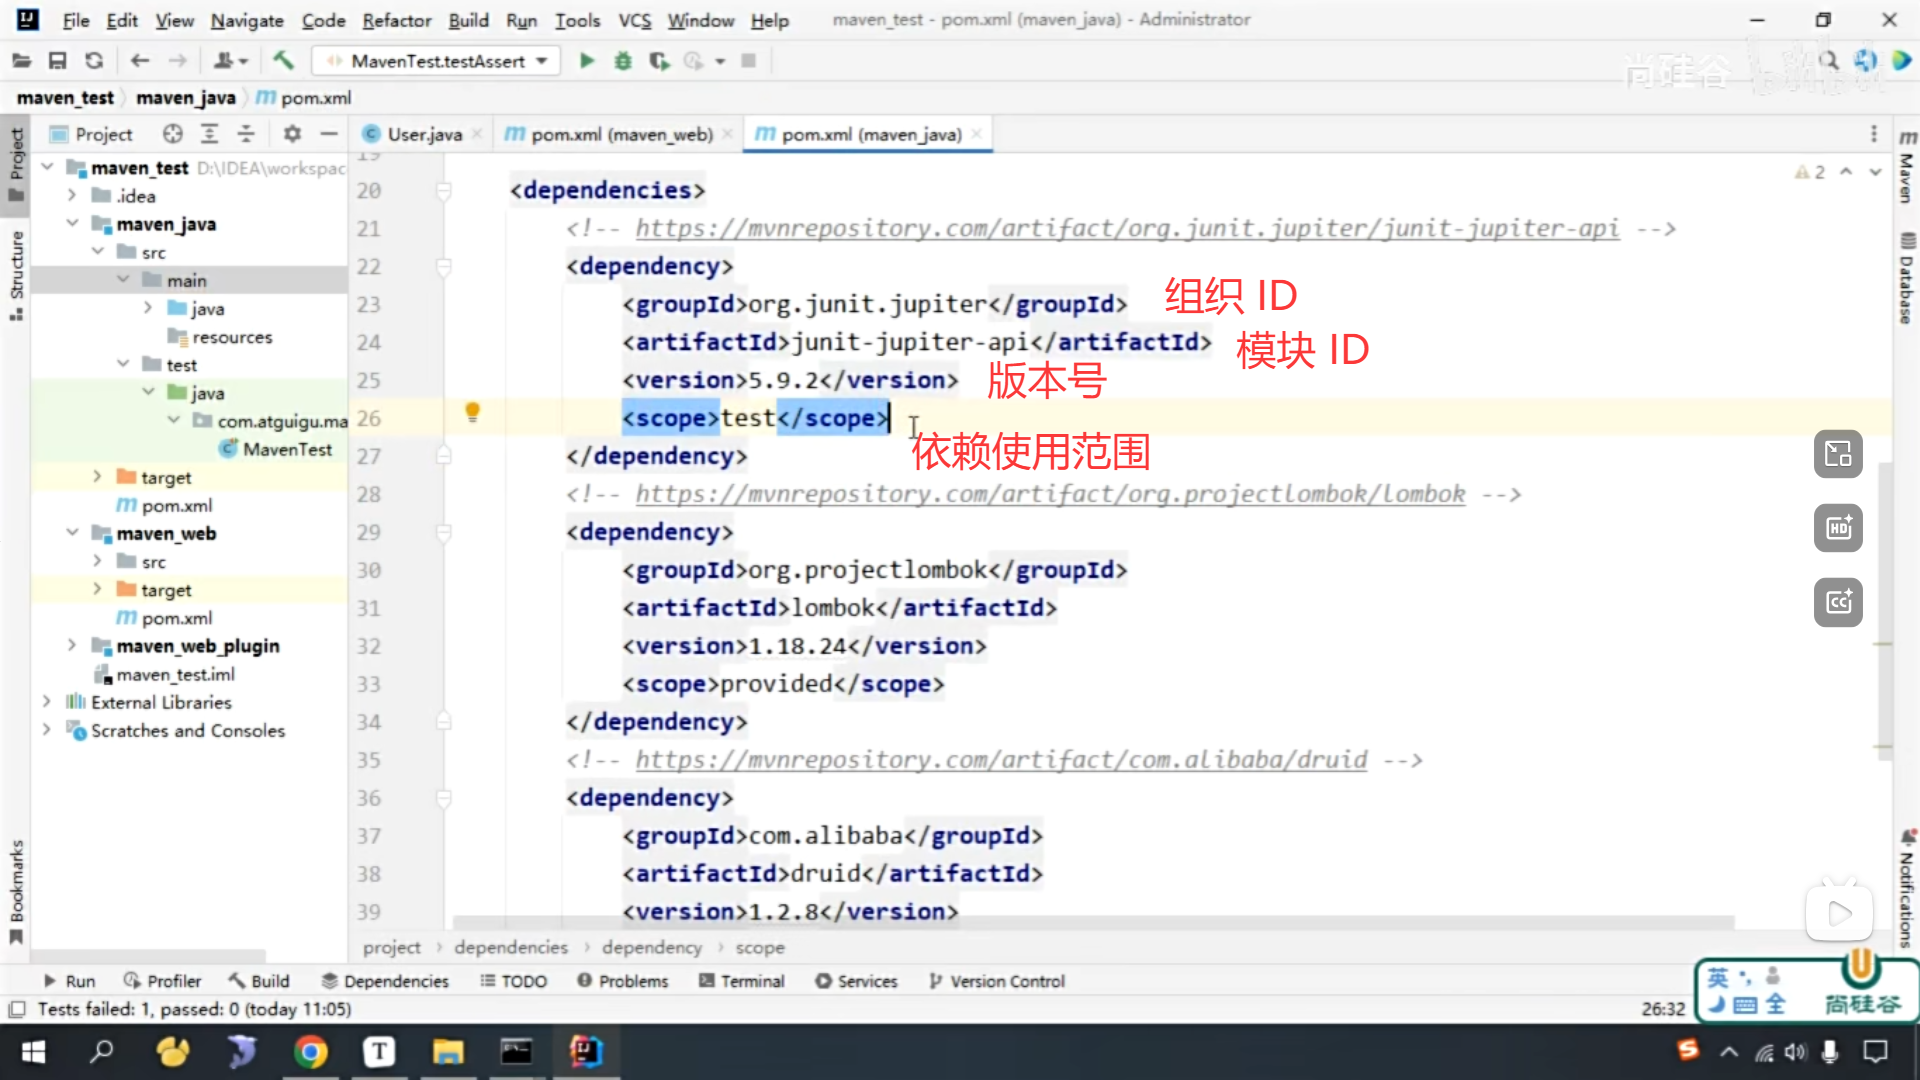Click the Save All toolbar icon
This screenshot has width=1920, height=1080.
57,61
